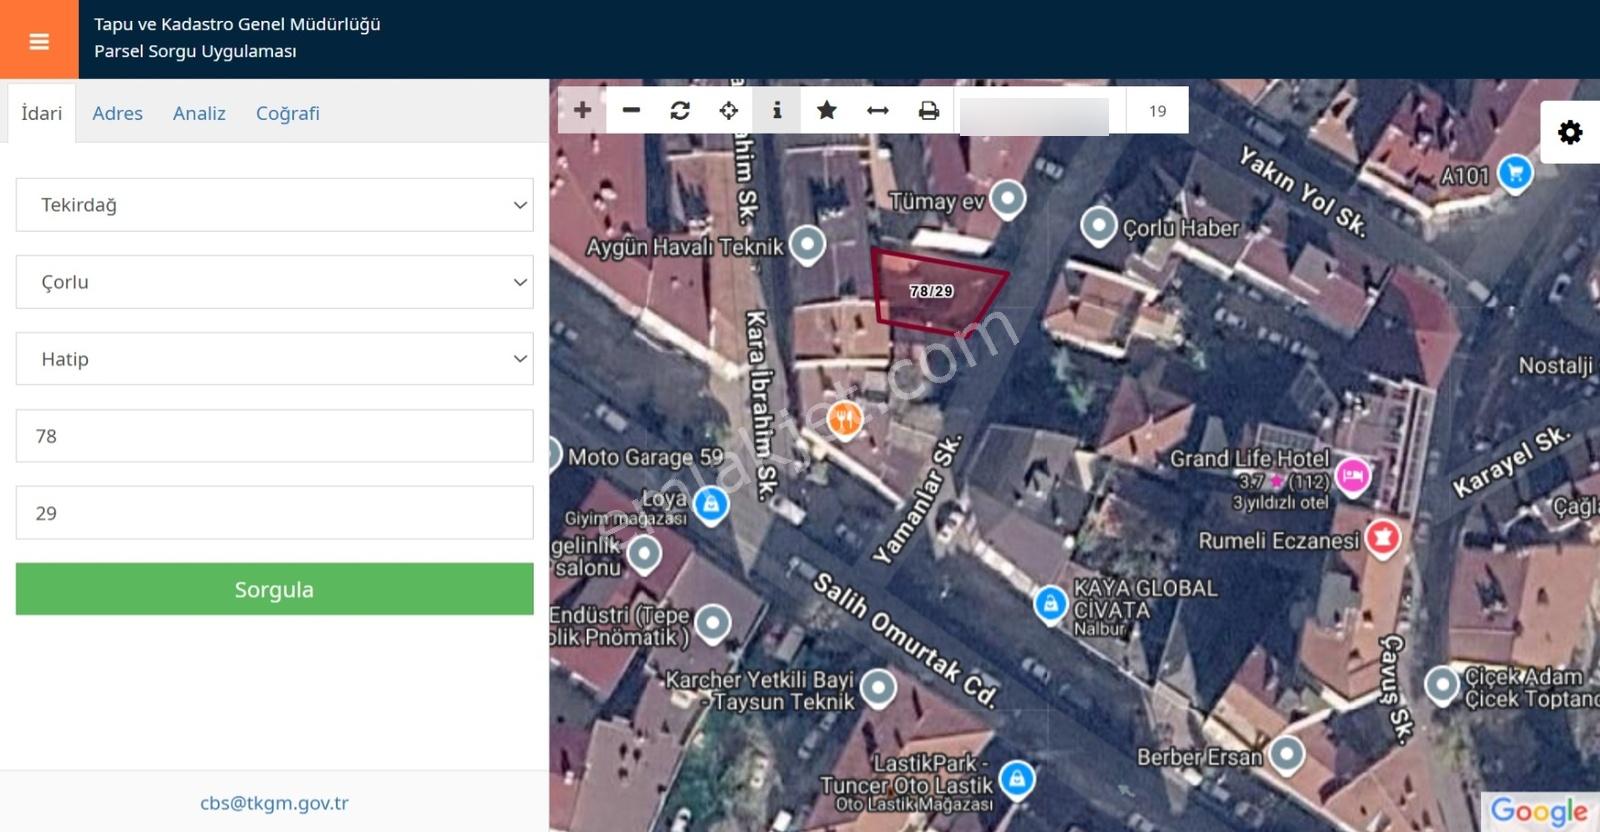This screenshot has height=832, width=1600.
Task: Focus the block number field containing 78
Action: pyautogui.click(x=274, y=436)
